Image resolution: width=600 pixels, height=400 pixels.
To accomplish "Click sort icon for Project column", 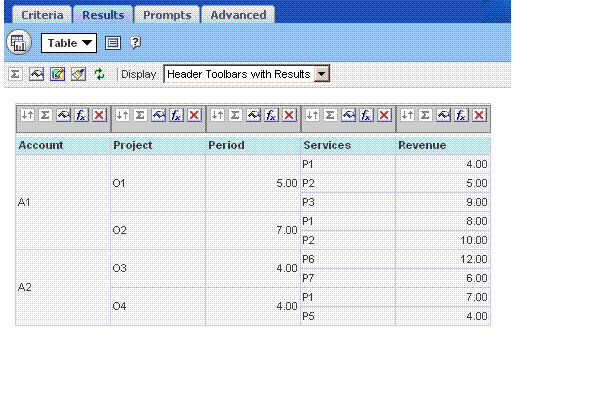I will pos(122,115).
